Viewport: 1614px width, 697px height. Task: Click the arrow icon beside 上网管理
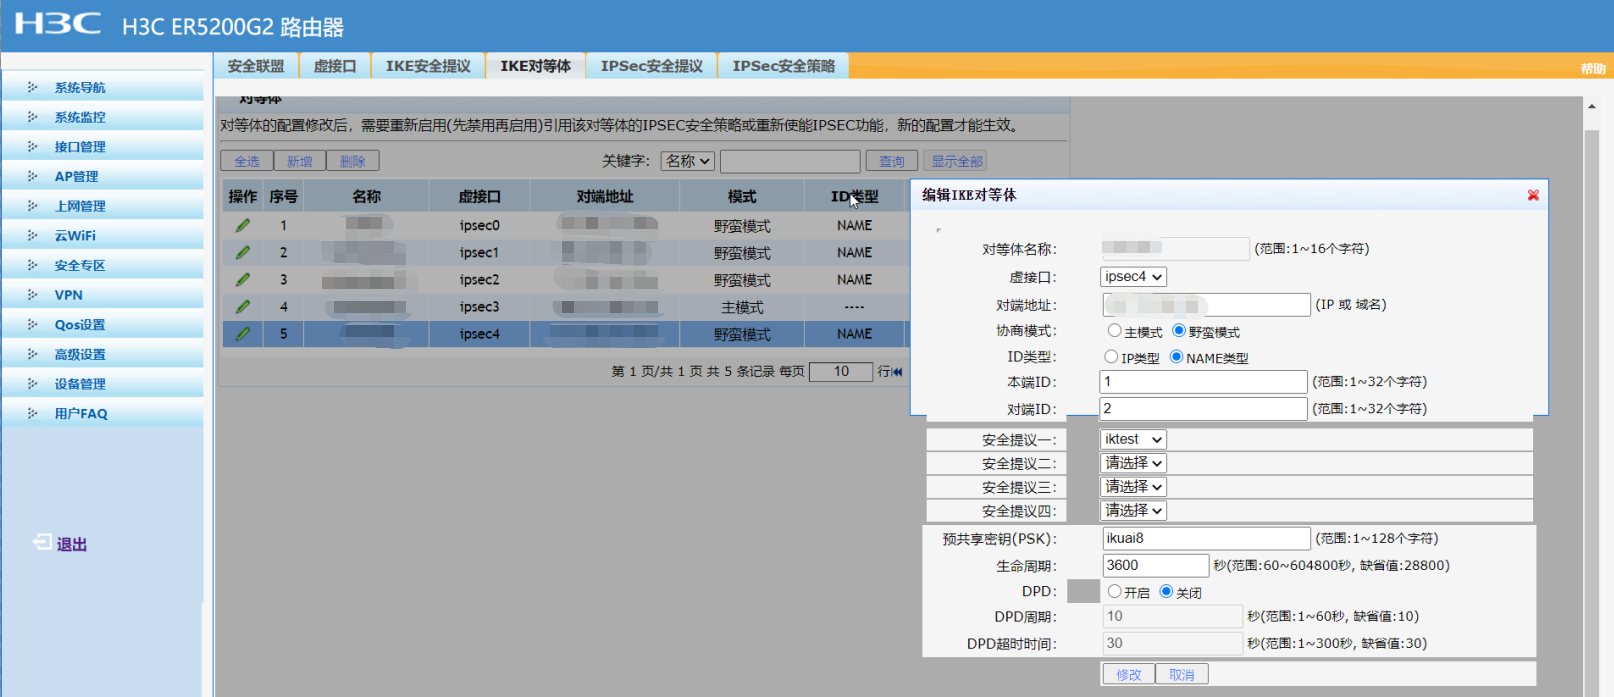pyautogui.click(x=32, y=206)
